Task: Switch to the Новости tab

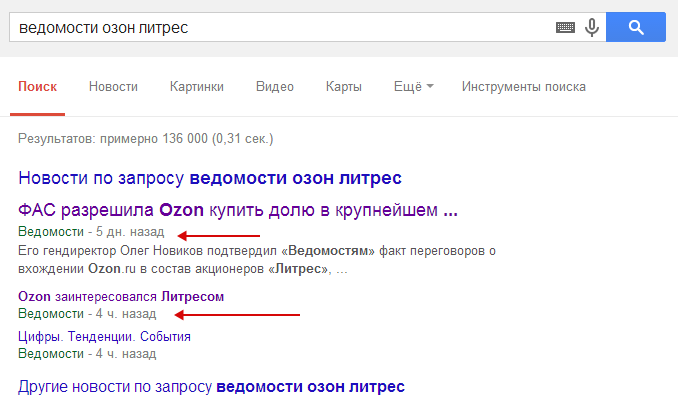Action: click(x=113, y=87)
